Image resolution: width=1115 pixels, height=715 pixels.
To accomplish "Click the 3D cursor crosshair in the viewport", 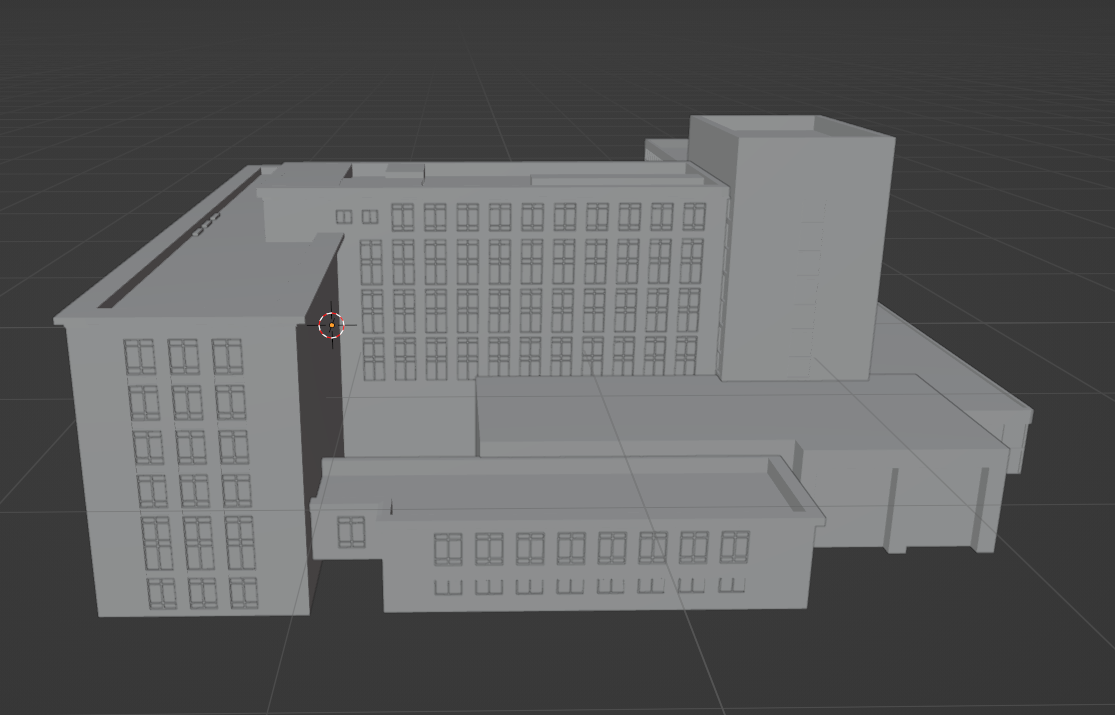I will [331, 325].
